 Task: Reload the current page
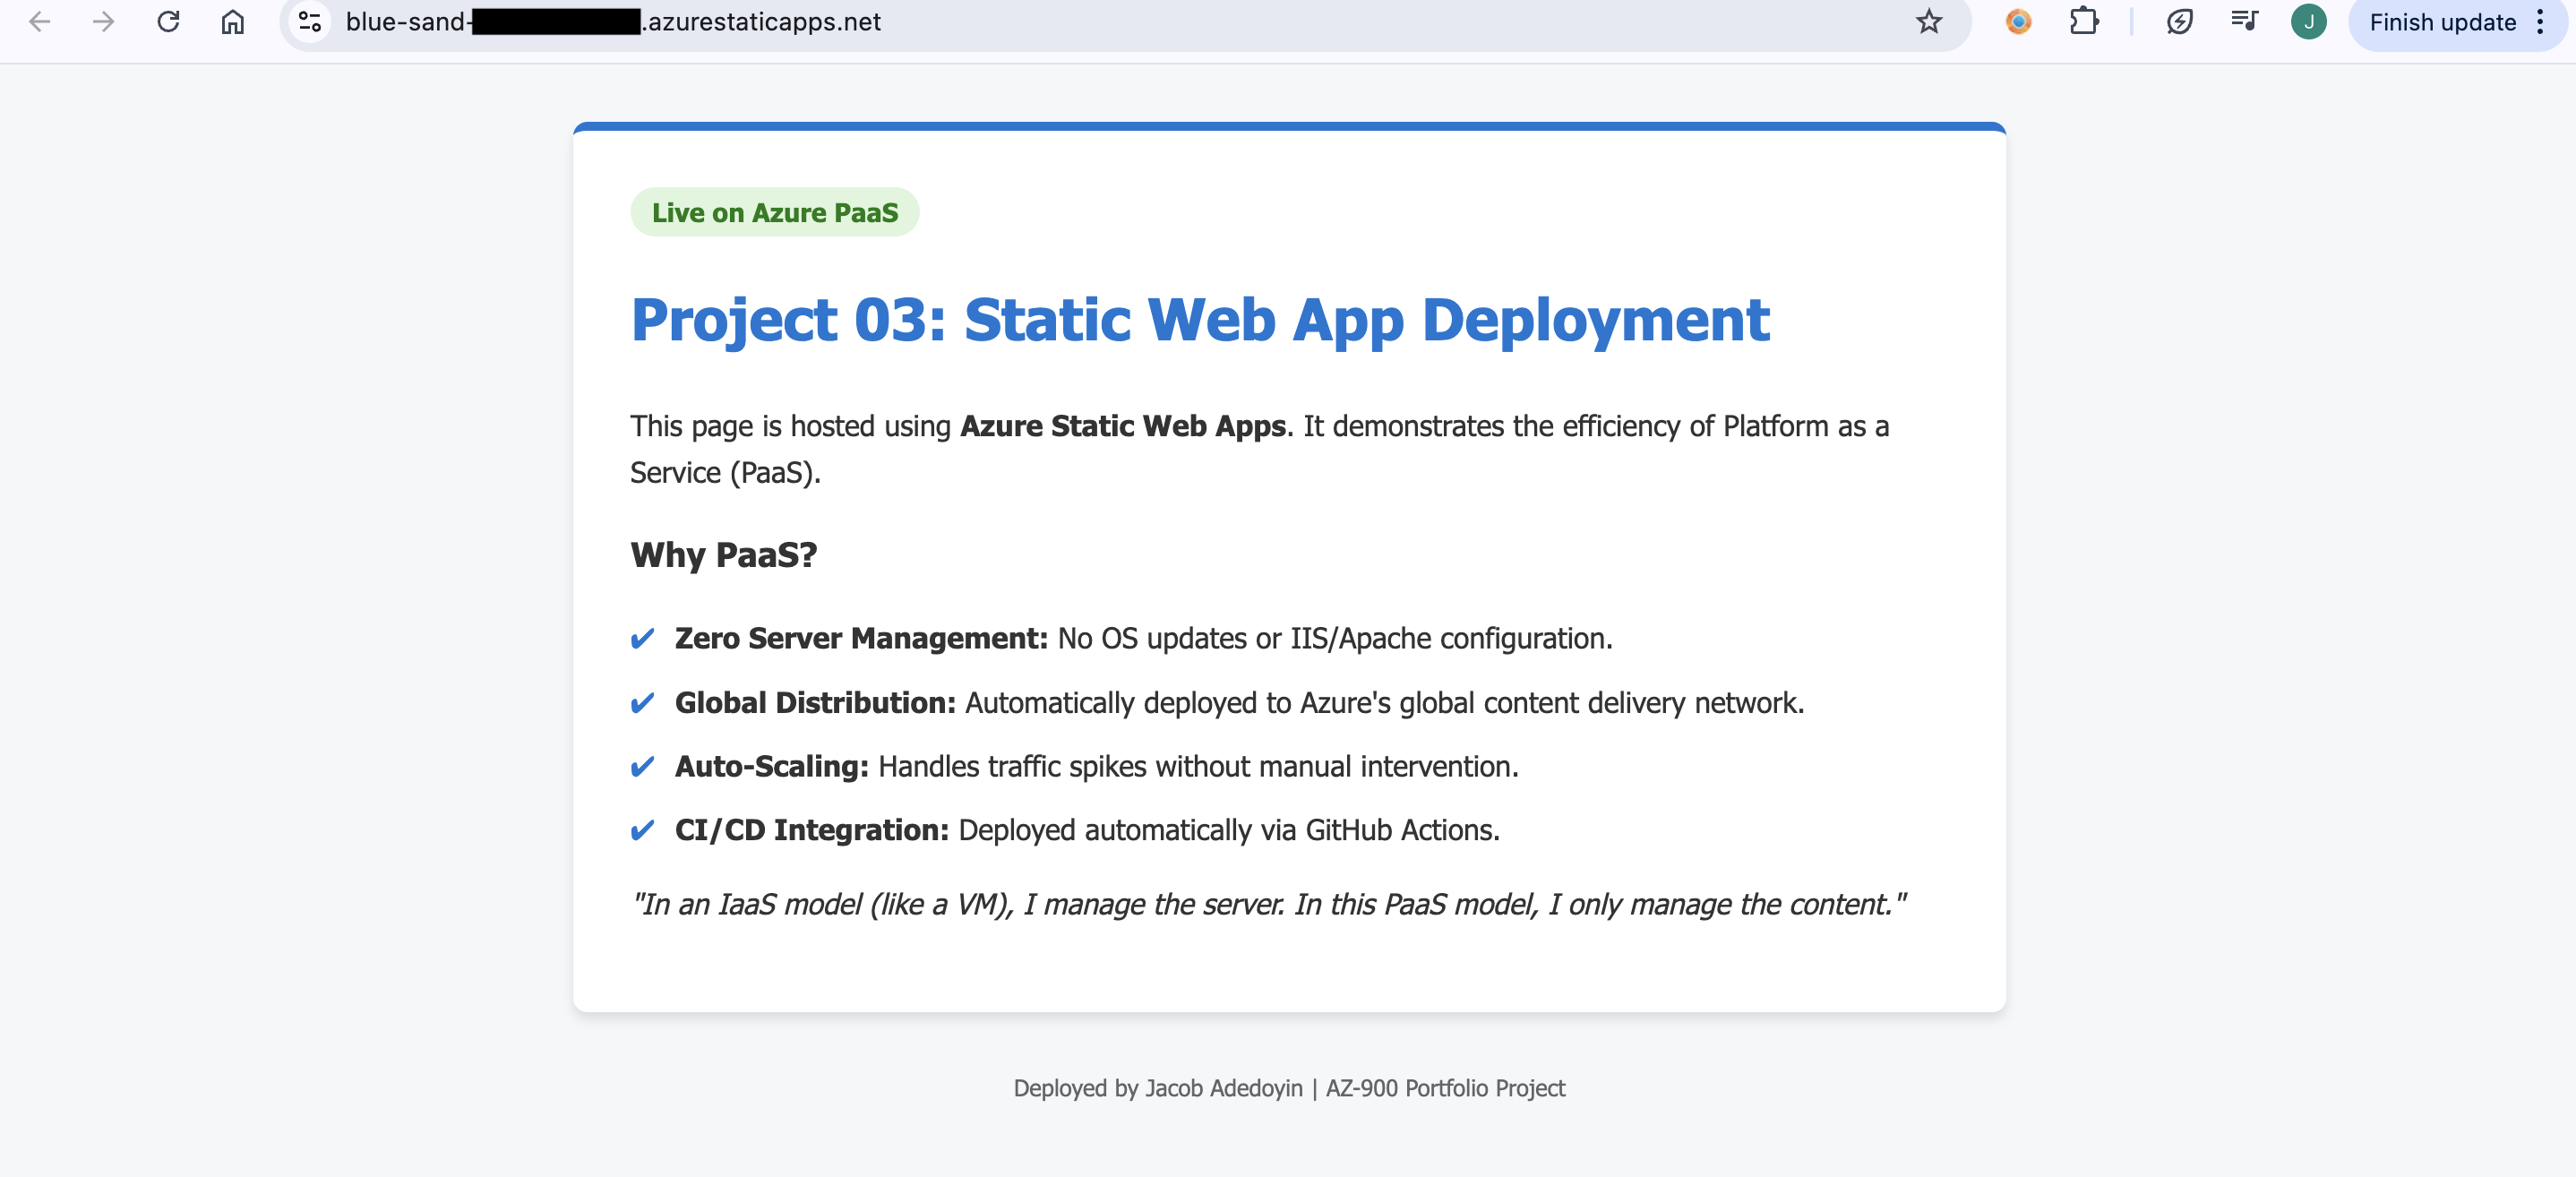pyautogui.click(x=168, y=22)
